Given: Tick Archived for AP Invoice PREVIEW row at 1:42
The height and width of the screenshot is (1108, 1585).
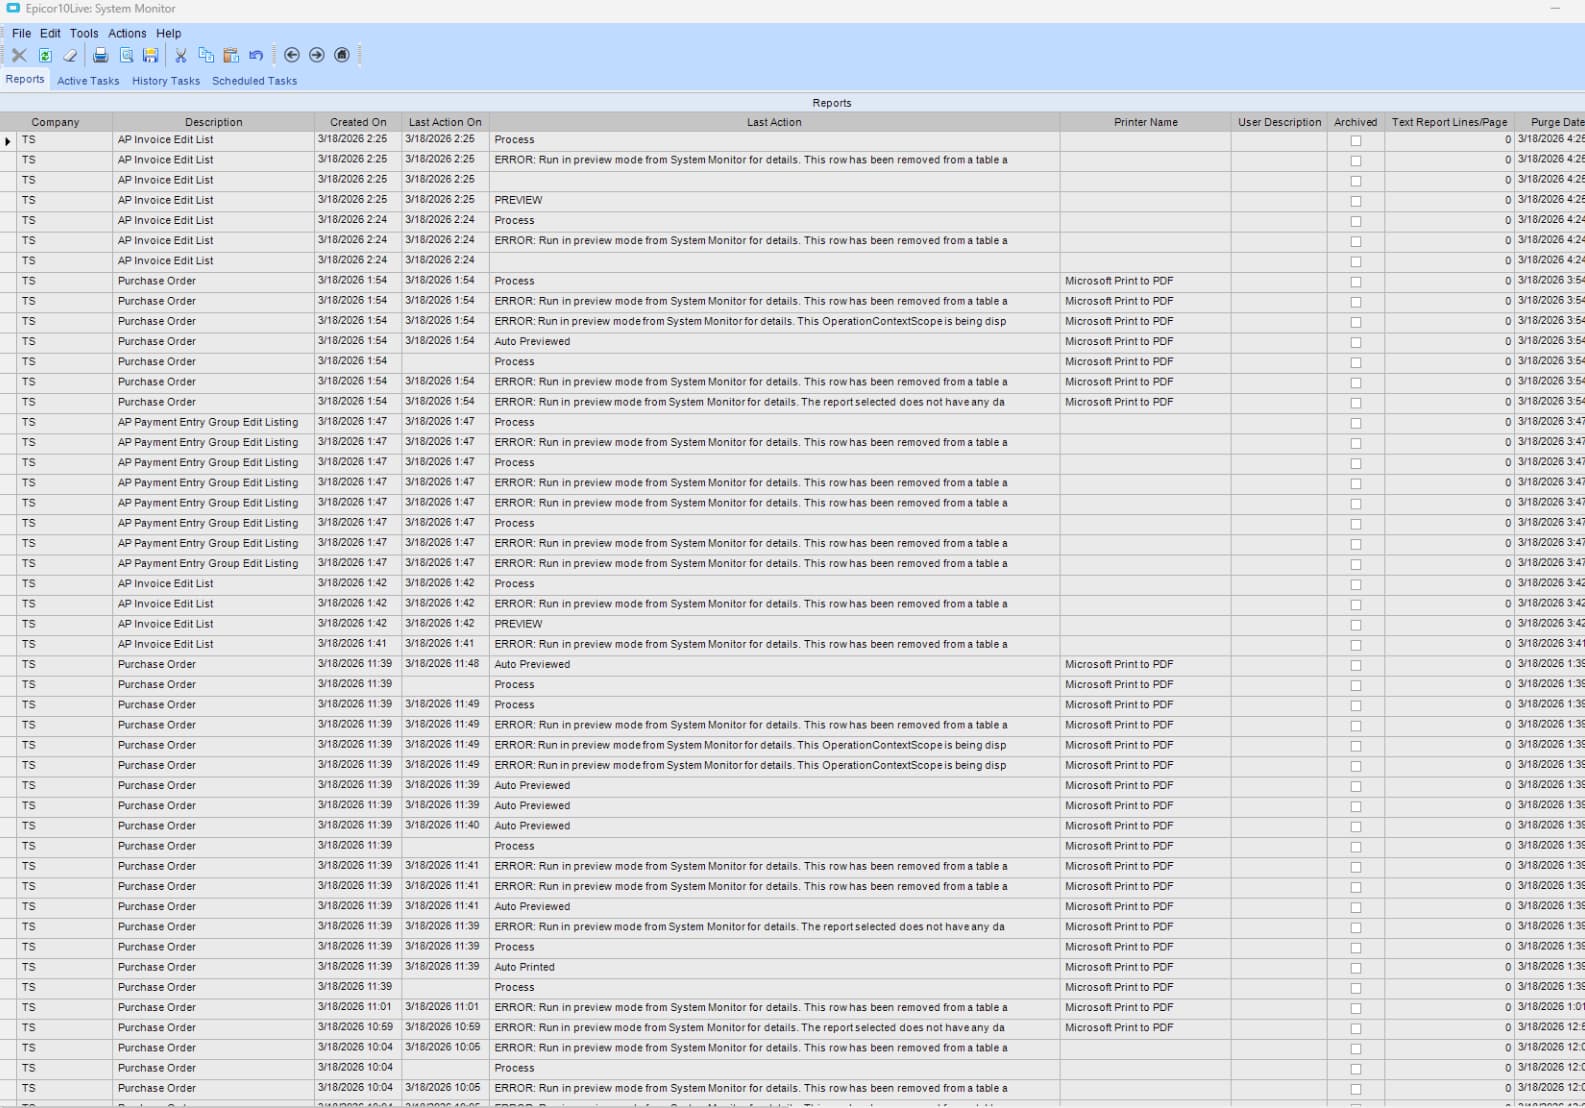Looking at the screenshot, I should [1356, 625].
